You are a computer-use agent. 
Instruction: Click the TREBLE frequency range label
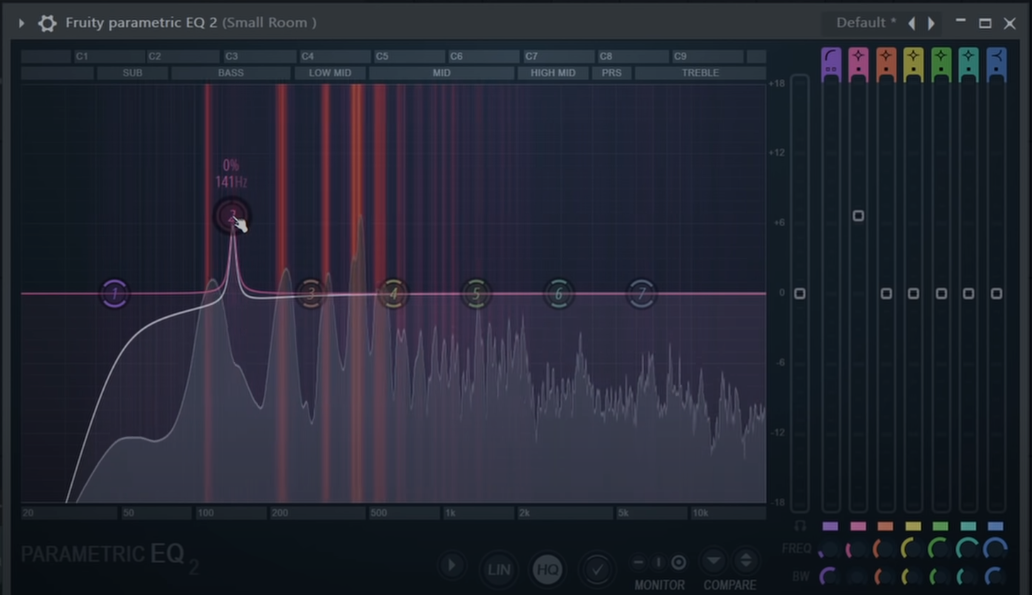(x=700, y=73)
